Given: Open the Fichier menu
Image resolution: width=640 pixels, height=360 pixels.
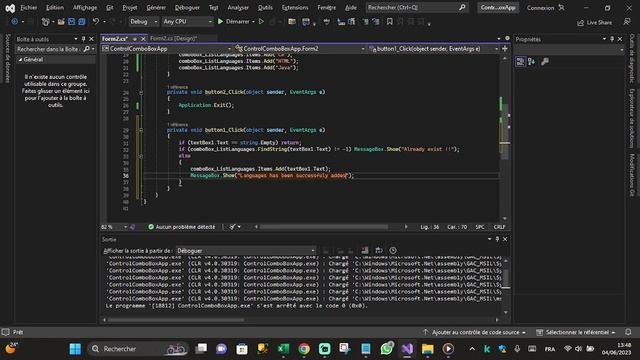Looking at the screenshot, I should click(x=29, y=8).
